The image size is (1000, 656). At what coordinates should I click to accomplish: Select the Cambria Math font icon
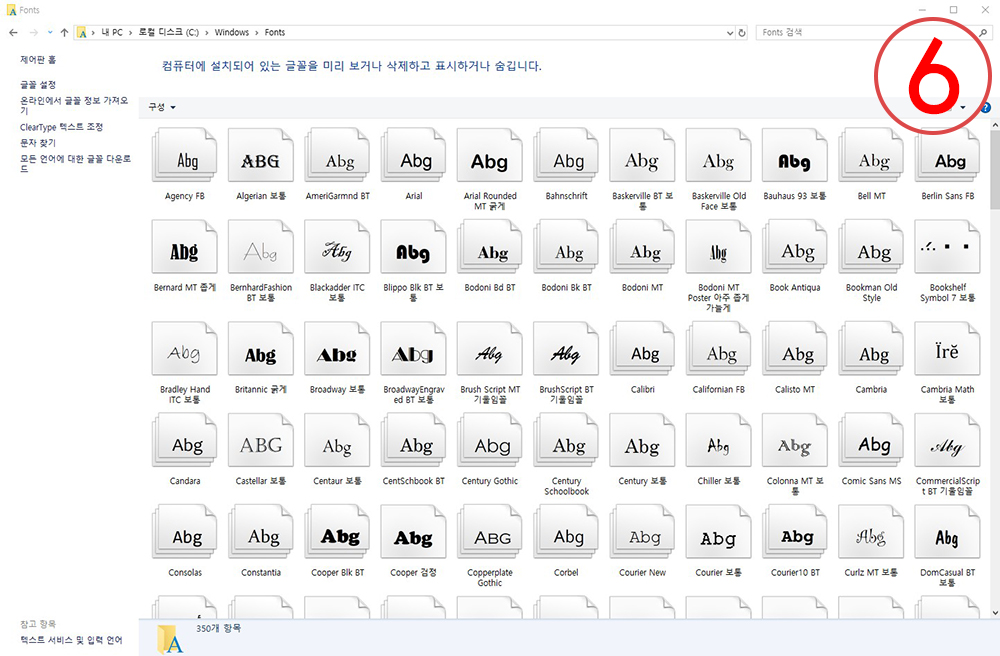click(947, 350)
